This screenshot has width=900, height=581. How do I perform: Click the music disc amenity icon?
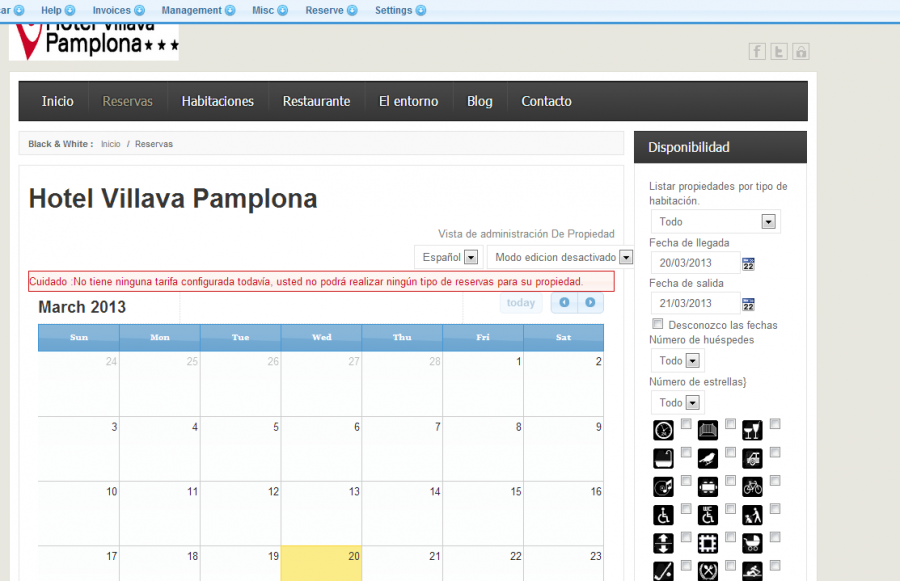tap(663, 487)
